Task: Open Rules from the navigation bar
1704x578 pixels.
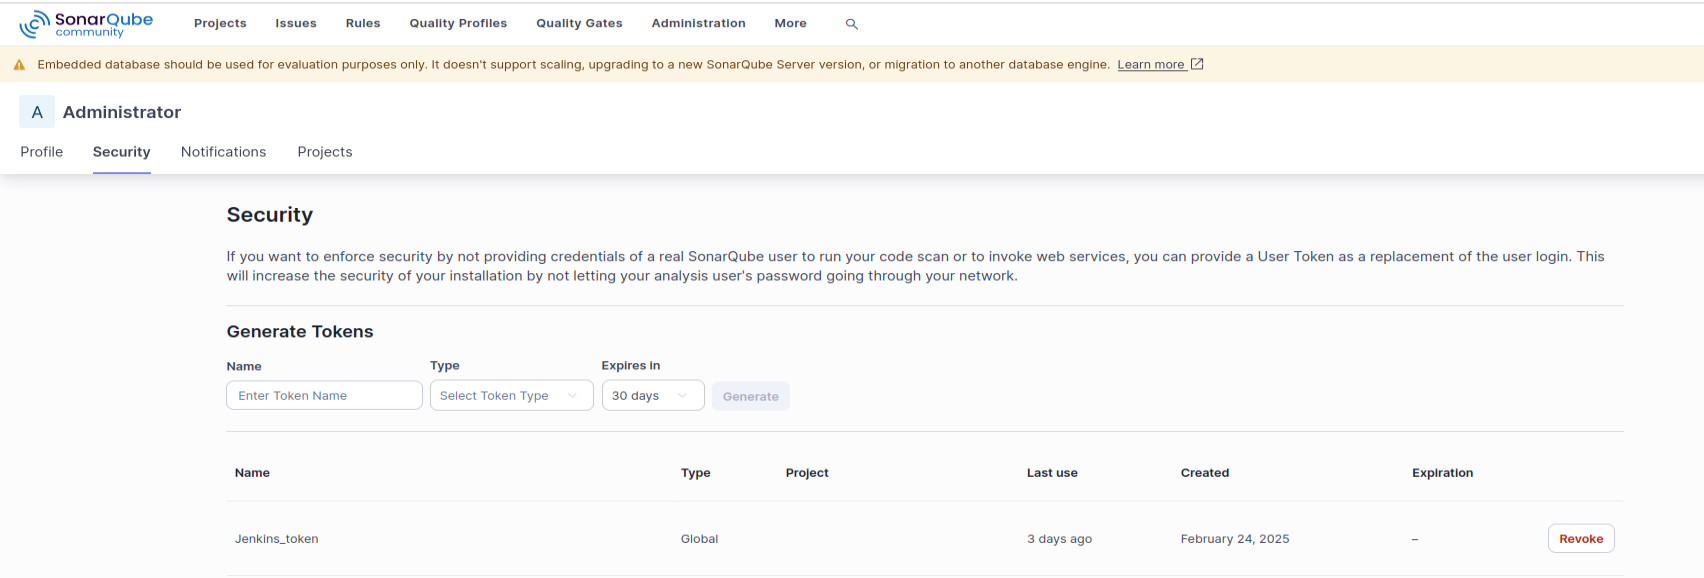Action: tap(363, 23)
